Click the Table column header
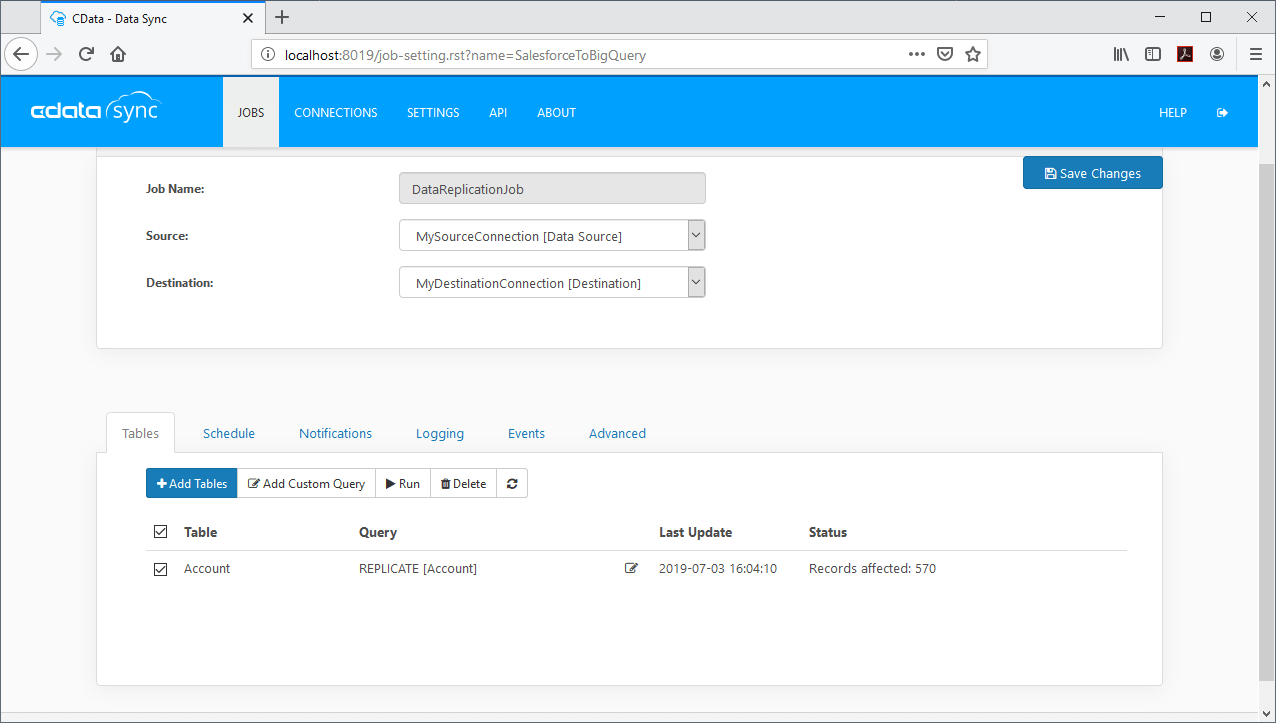 click(x=201, y=532)
